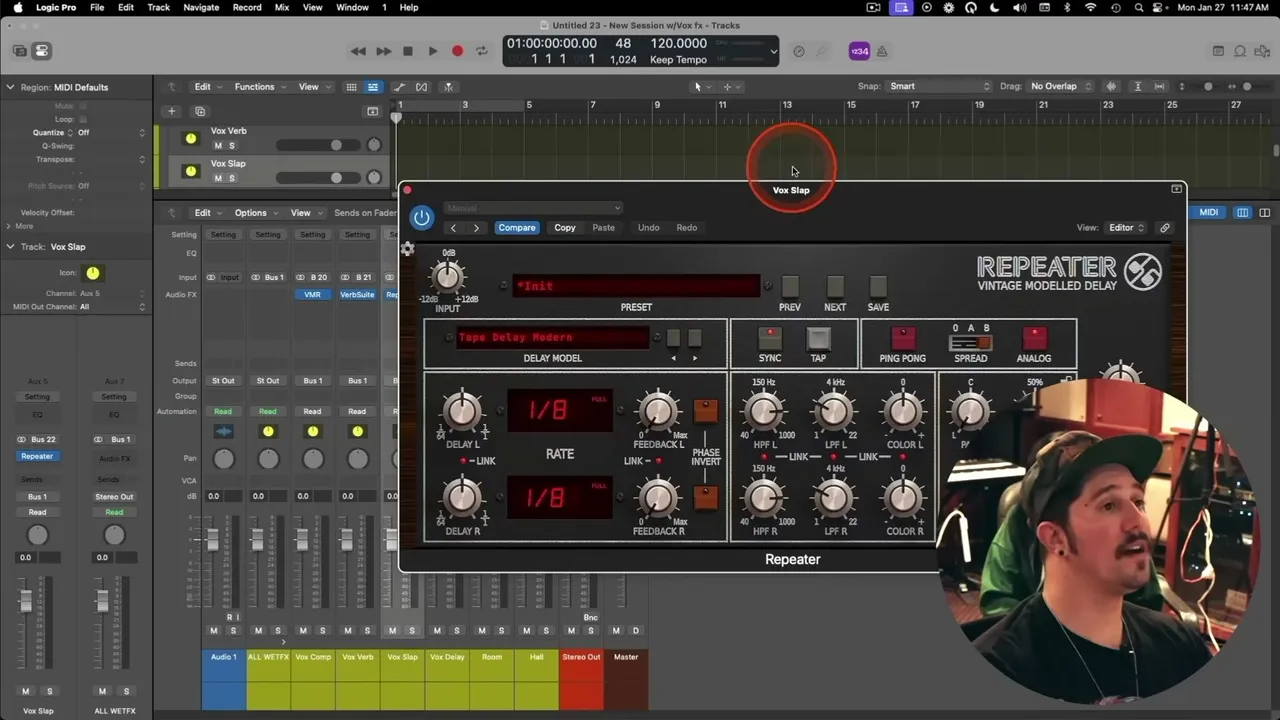The width and height of the screenshot is (1280, 720).
Task: Open the Snap Smart dropdown
Action: point(938,86)
